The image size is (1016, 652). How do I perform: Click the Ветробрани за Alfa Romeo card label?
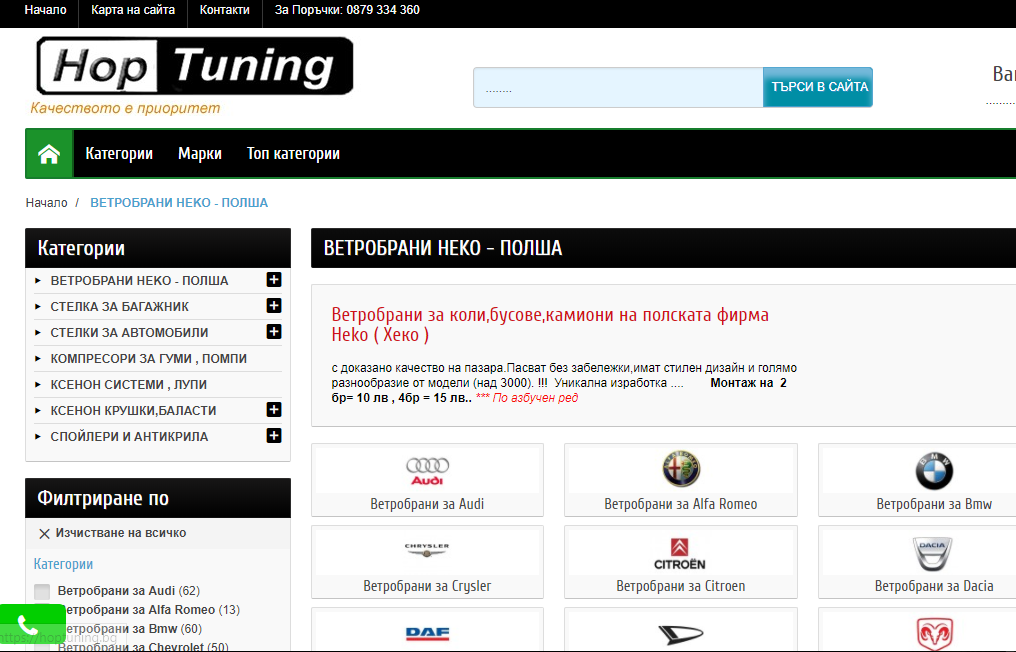click(680, 504)
